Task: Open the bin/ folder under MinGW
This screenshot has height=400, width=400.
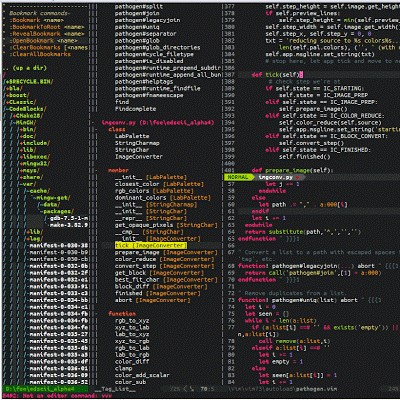Action: 27,129
